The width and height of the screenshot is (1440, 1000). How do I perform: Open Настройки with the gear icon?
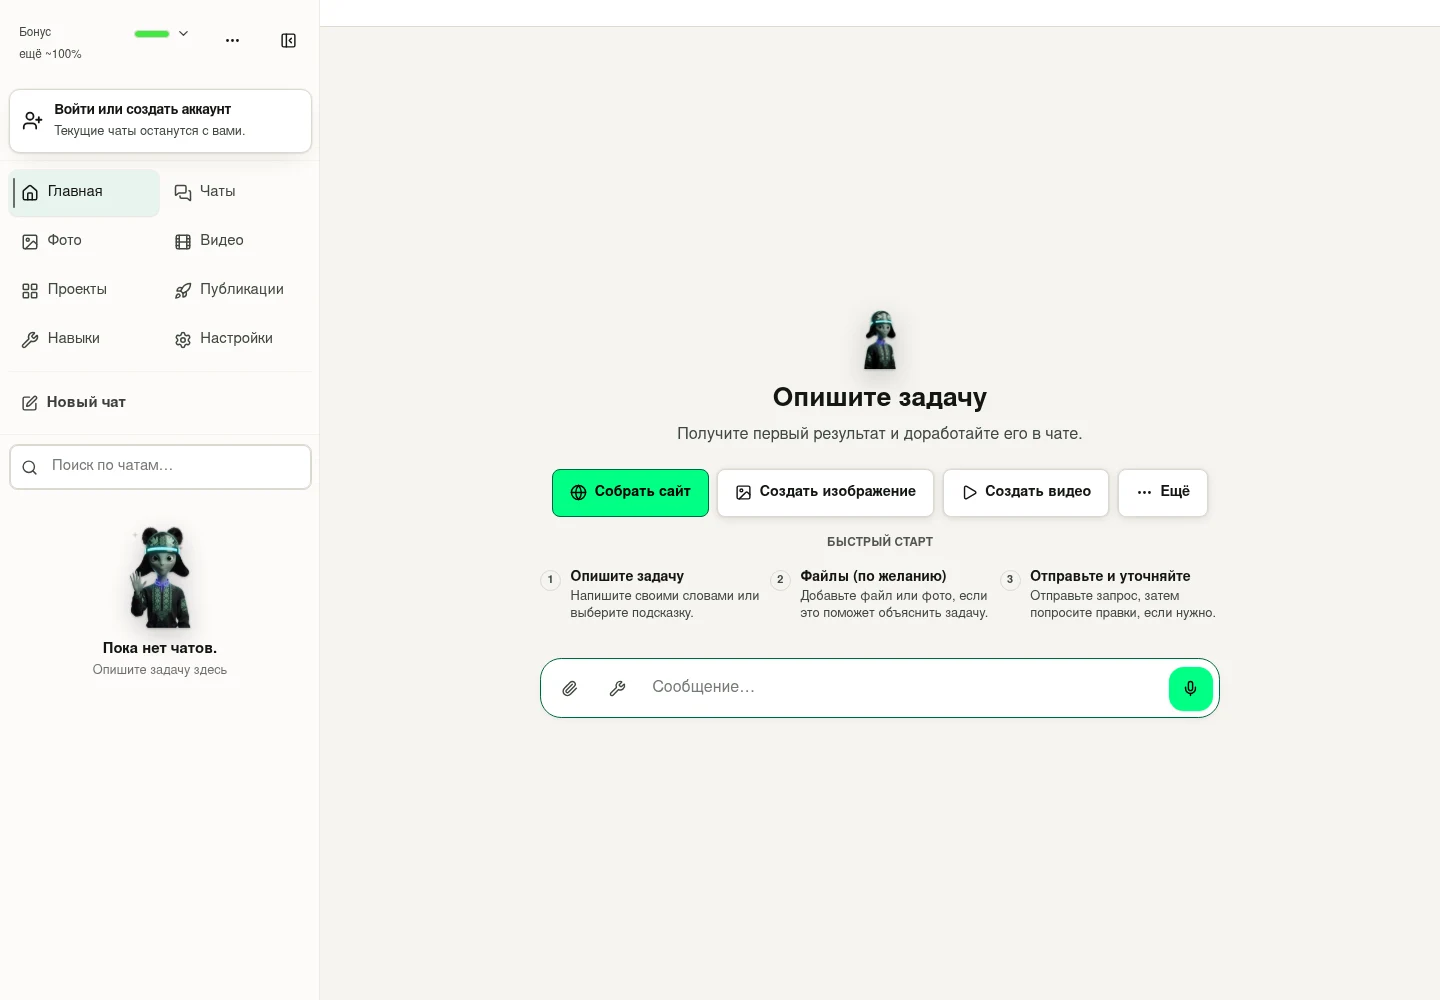pyautogui.click(x=236, y=339)
